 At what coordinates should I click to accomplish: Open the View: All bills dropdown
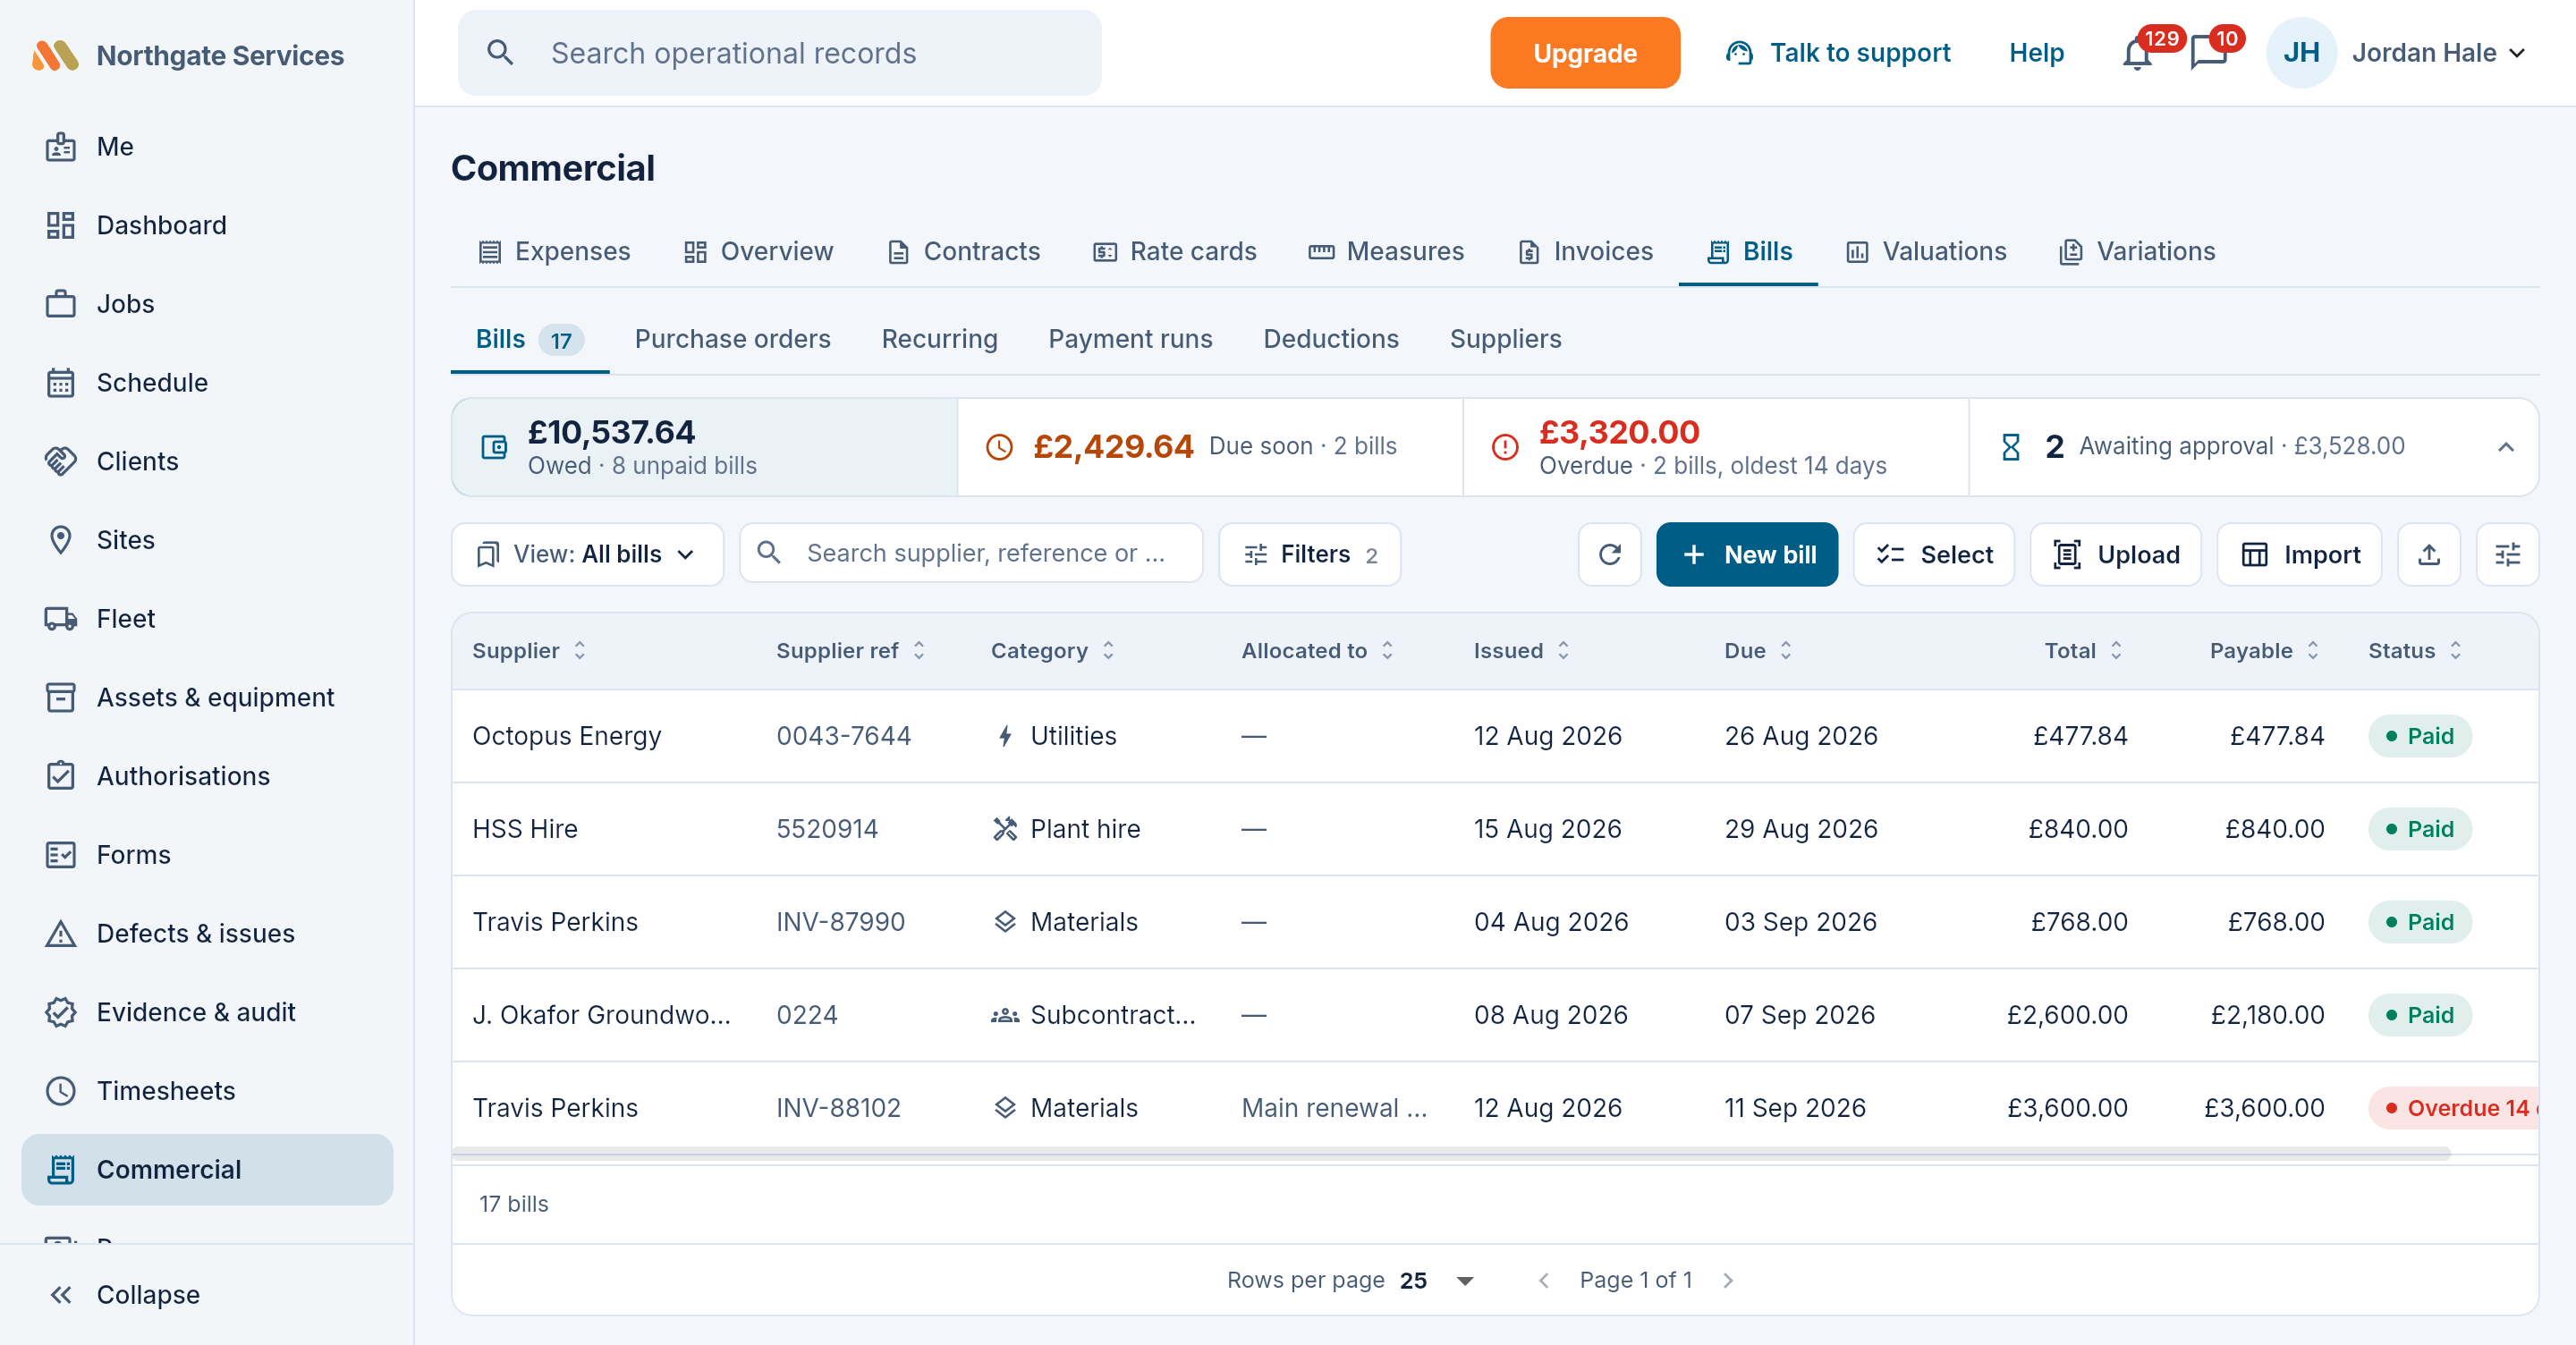587,554
